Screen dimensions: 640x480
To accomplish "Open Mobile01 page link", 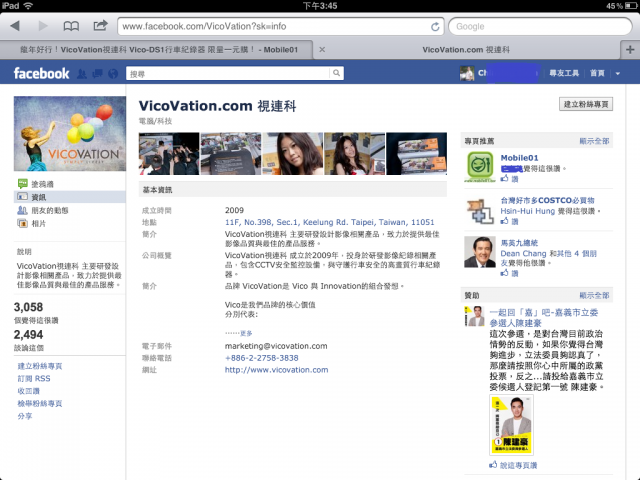I will pyautogui.click(x=519, y=158).
